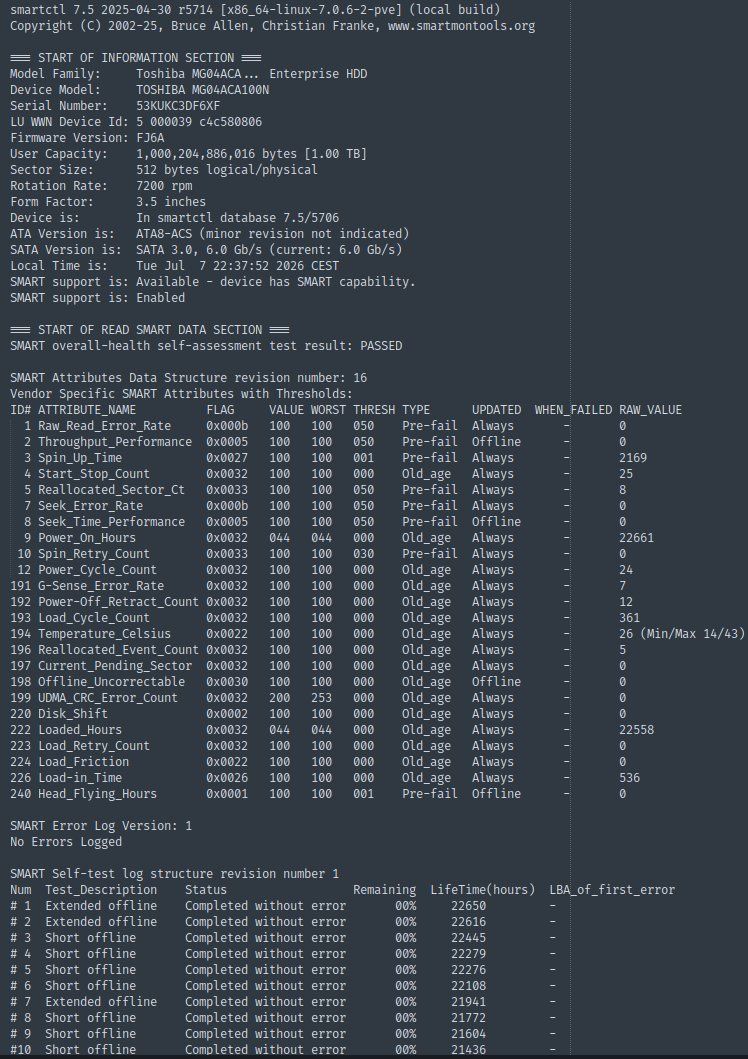
Task: Click the Load_Cycle_Count raw value 361
Action: [x=629, y=618]
